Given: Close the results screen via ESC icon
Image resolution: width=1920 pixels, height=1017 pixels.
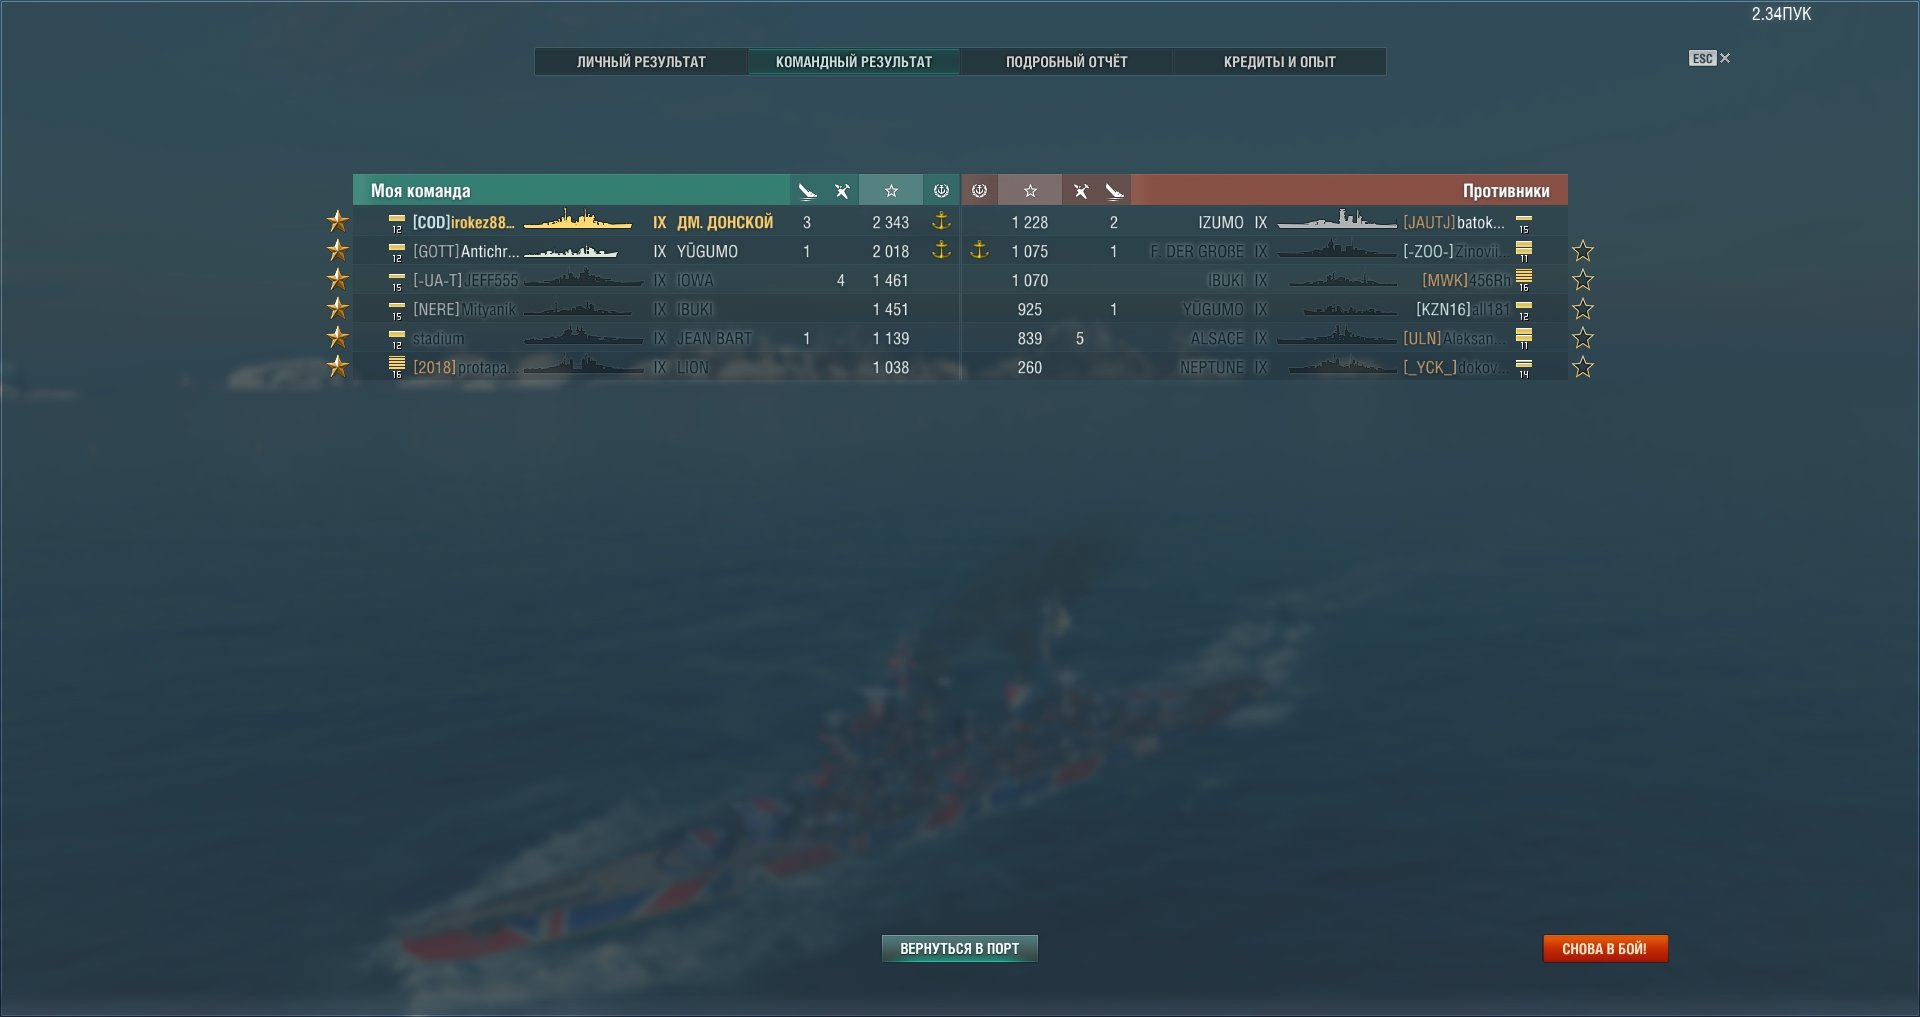Looking at the screenshot, I should coord(1709,58).
